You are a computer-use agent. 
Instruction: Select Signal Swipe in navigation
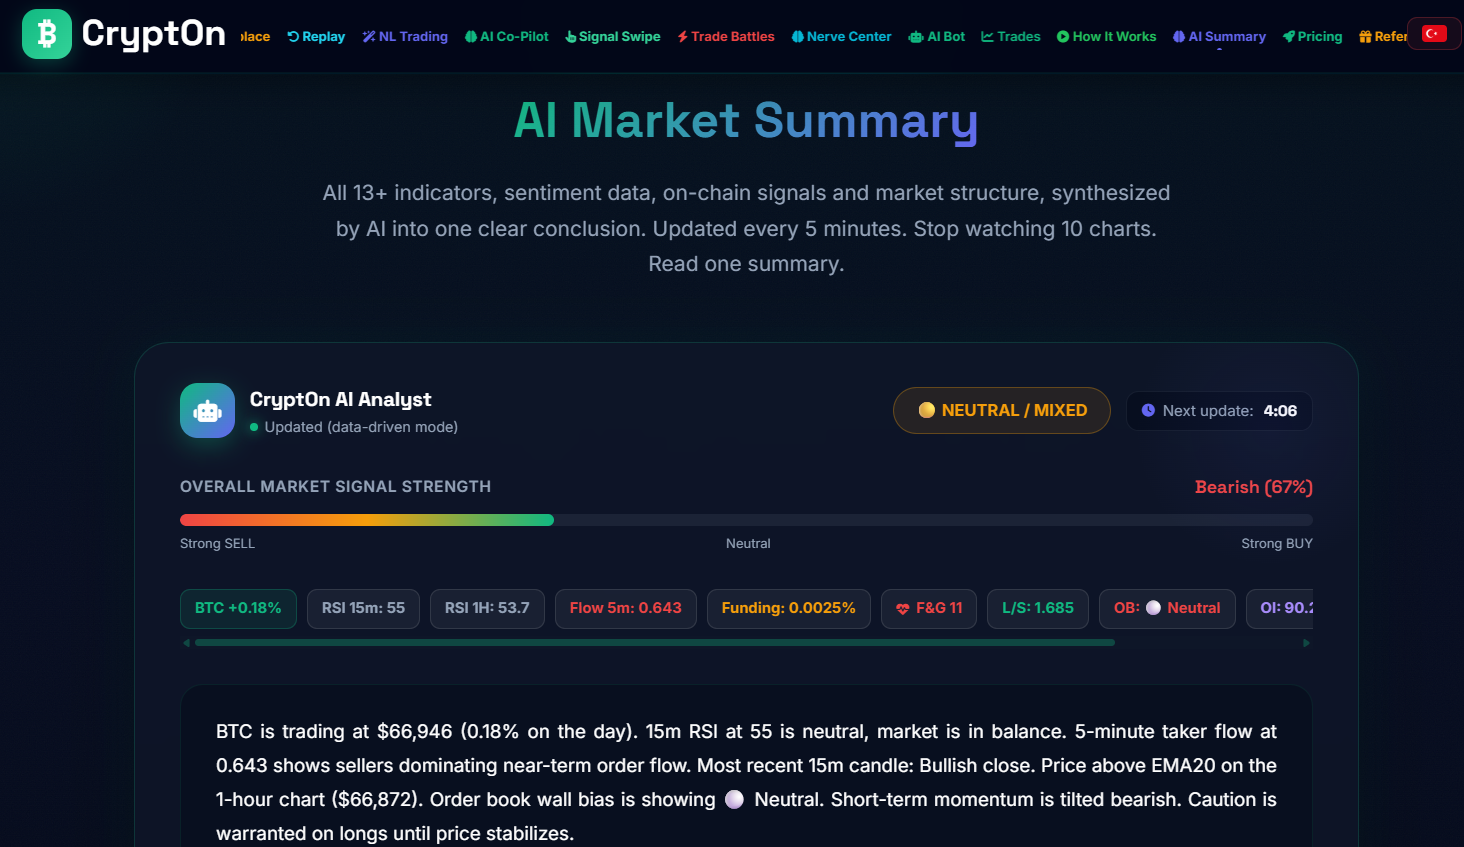[613, 37]
